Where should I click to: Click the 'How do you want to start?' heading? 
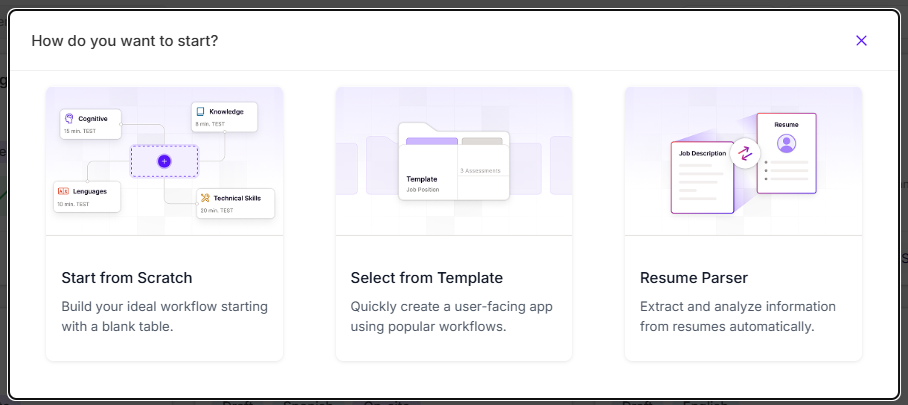pyautogui.click(x=125, y=41)
